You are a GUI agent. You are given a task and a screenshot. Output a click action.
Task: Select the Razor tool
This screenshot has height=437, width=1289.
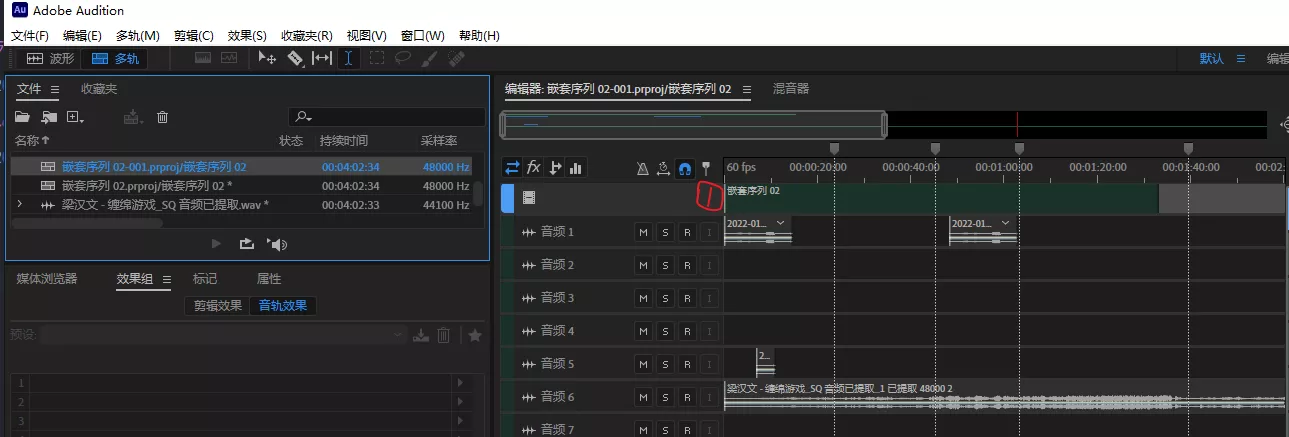pos(295,59)
